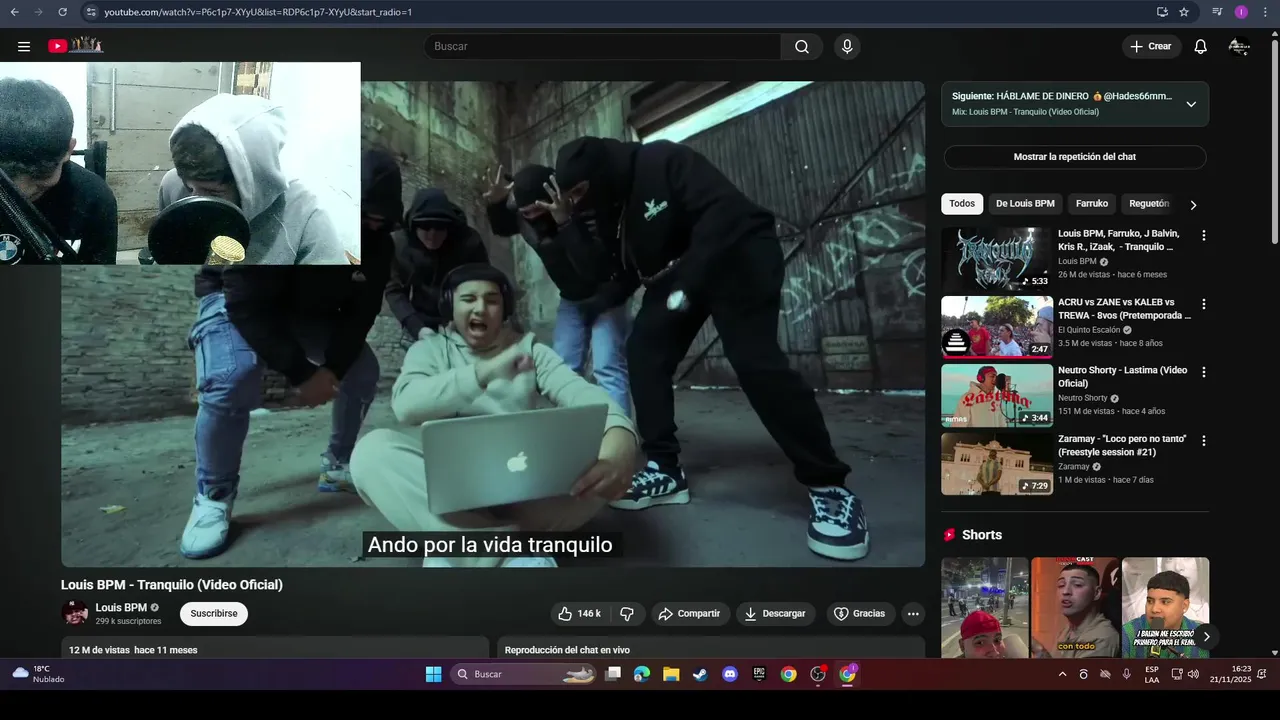Switch the ESP LAA input language
The image size is (1280, 720).
(x=1152, y=674)
